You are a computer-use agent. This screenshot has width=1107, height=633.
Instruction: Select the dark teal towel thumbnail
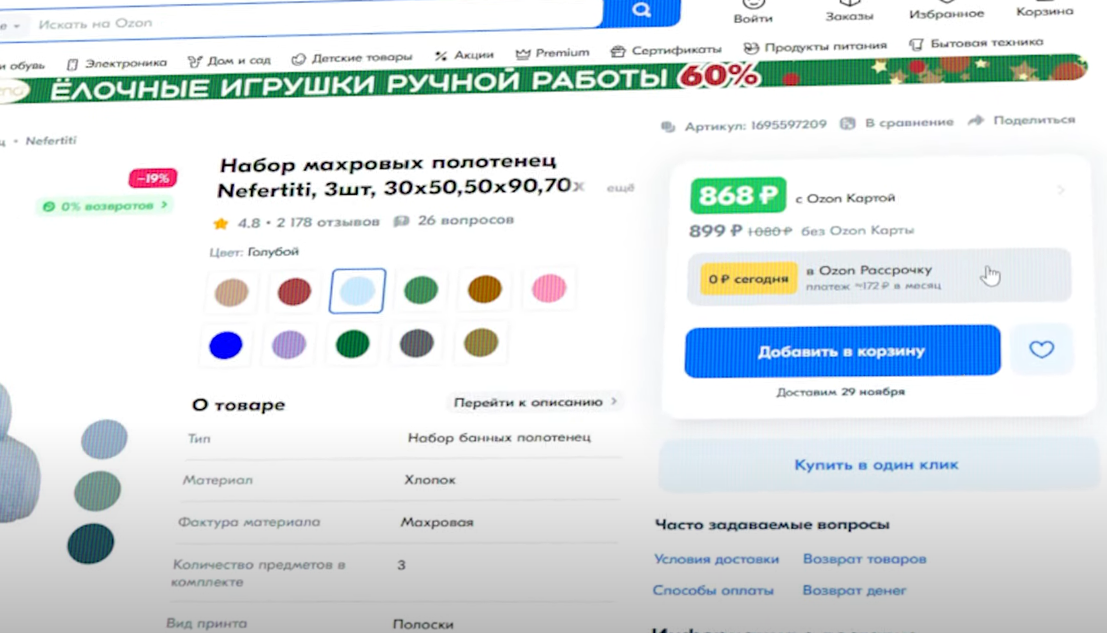[x=90, y=543]
